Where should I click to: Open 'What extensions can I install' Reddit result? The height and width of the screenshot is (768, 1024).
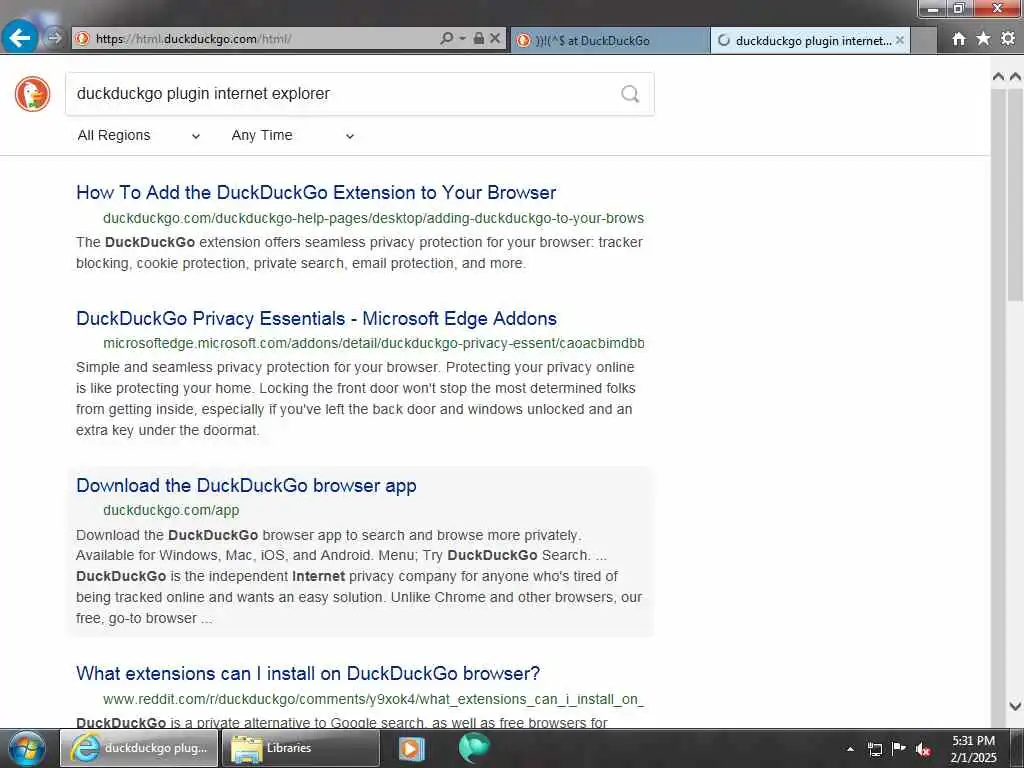(308, 674)
